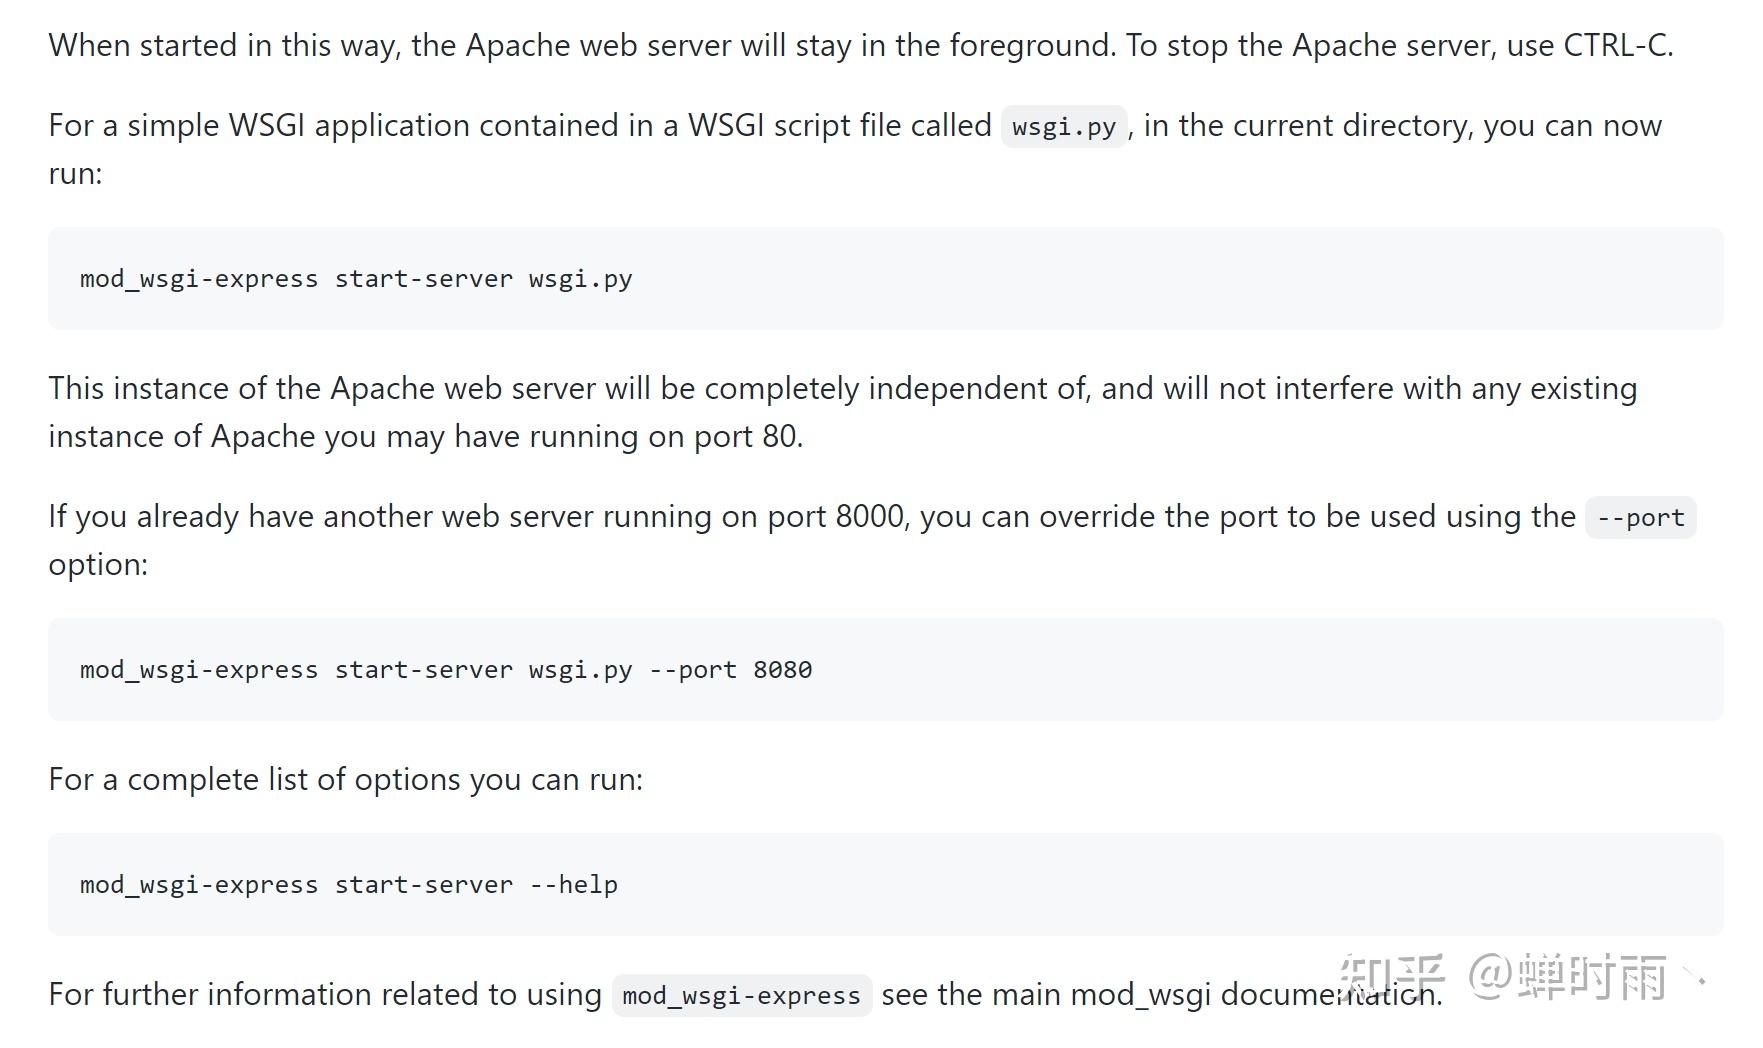This screenshot has width=1763, height=1048.
Task: Click the @蝉时雨 watermark username
Action: [x=1566, y=978]
